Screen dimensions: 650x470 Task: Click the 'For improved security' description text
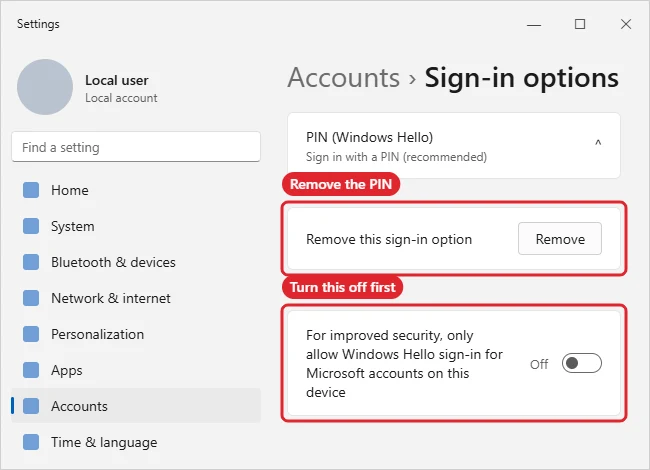click(x=404, y=363)
